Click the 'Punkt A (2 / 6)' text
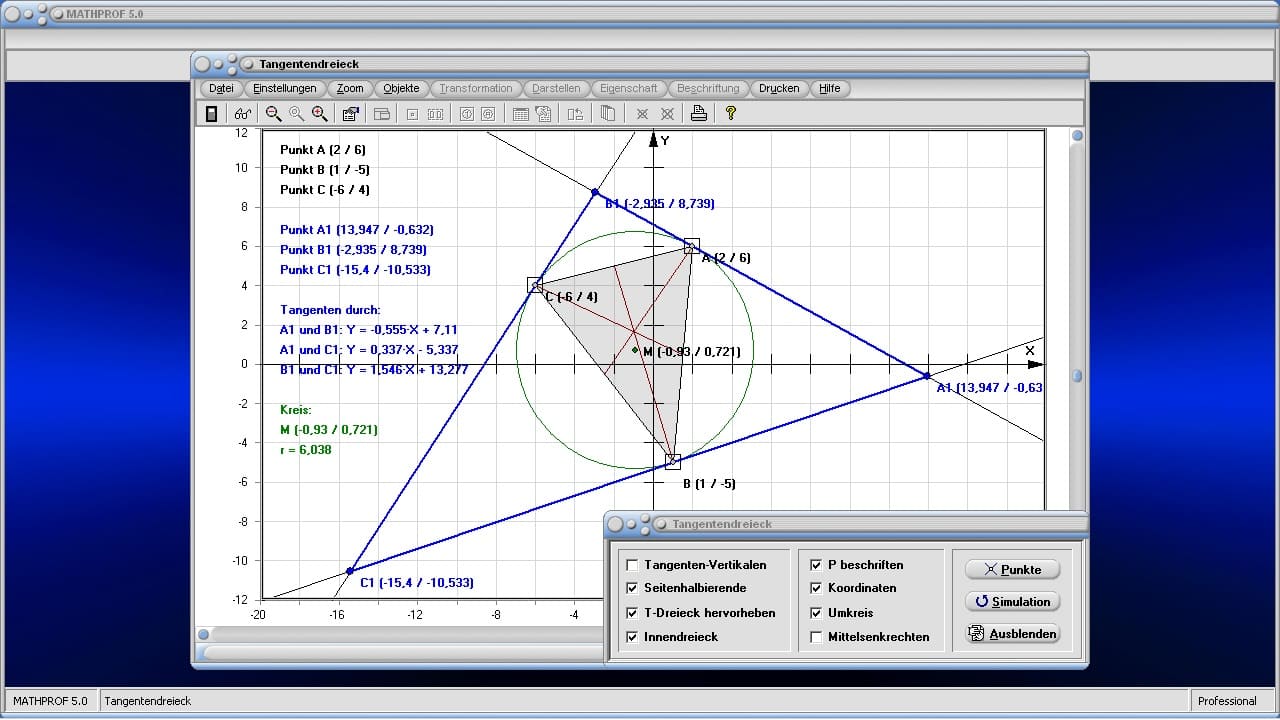This screenshot has width=1280, height=720. pyautogui.click(x=323, y=150)
